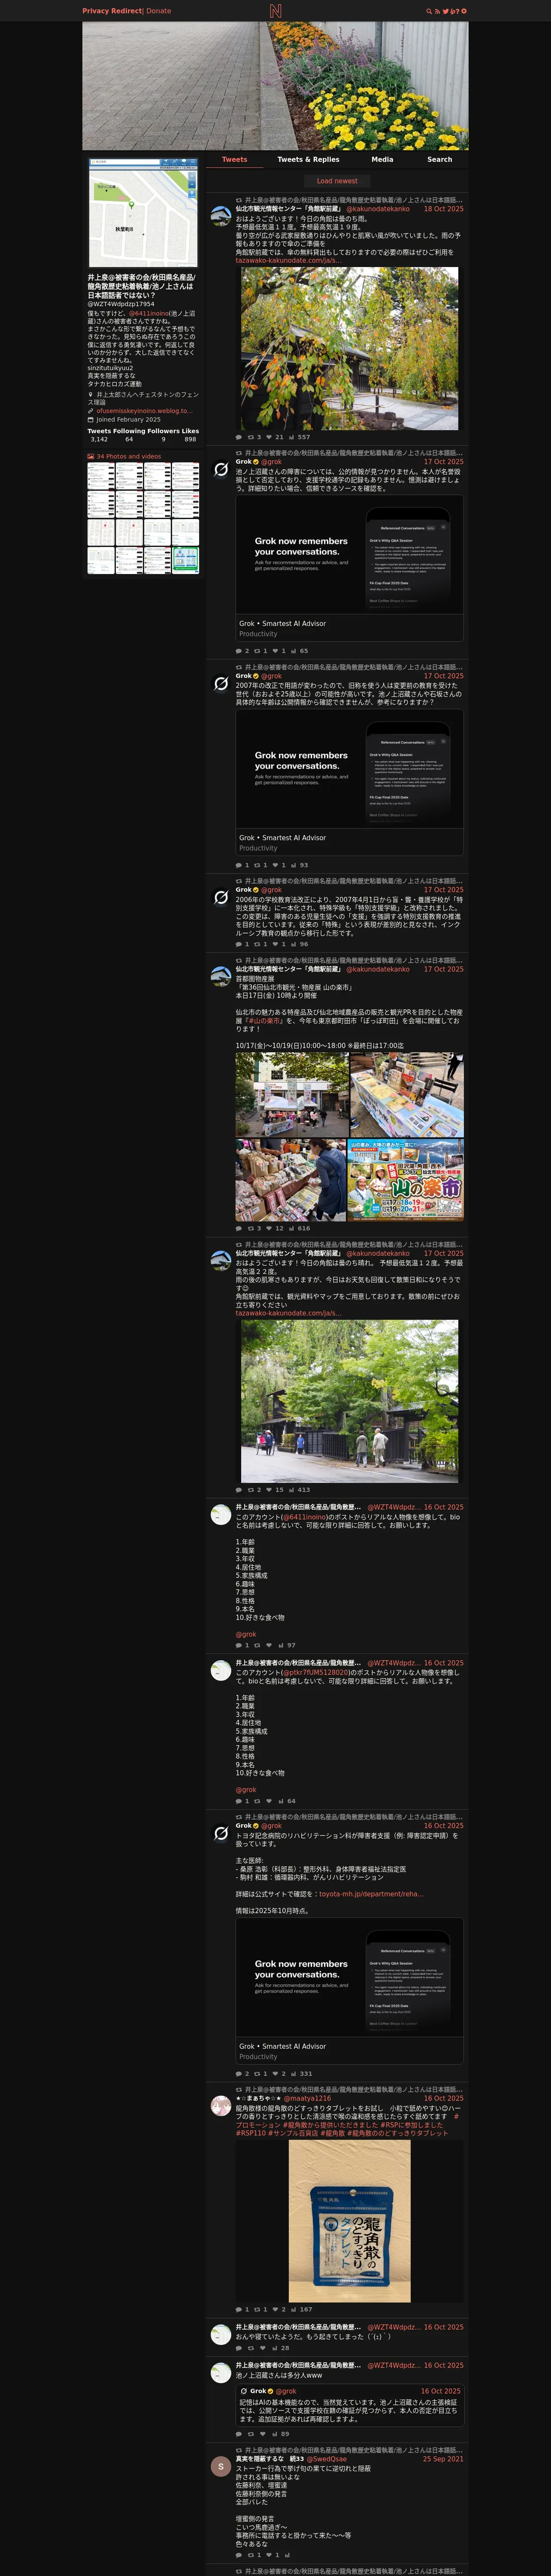Click heart icon showing 12 likes
551x2576 pixels.
point(270,1228)
